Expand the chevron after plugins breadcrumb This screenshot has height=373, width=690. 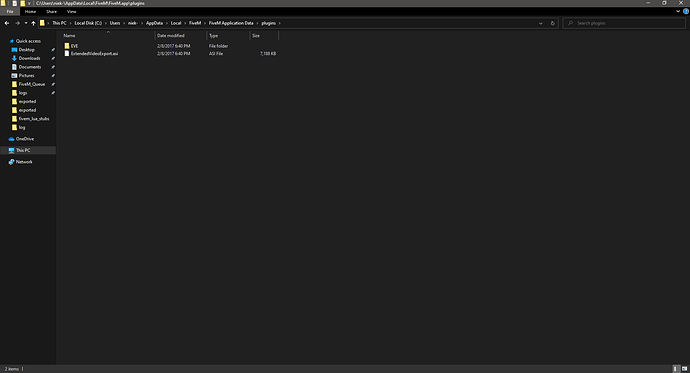[x=279, y=23]
